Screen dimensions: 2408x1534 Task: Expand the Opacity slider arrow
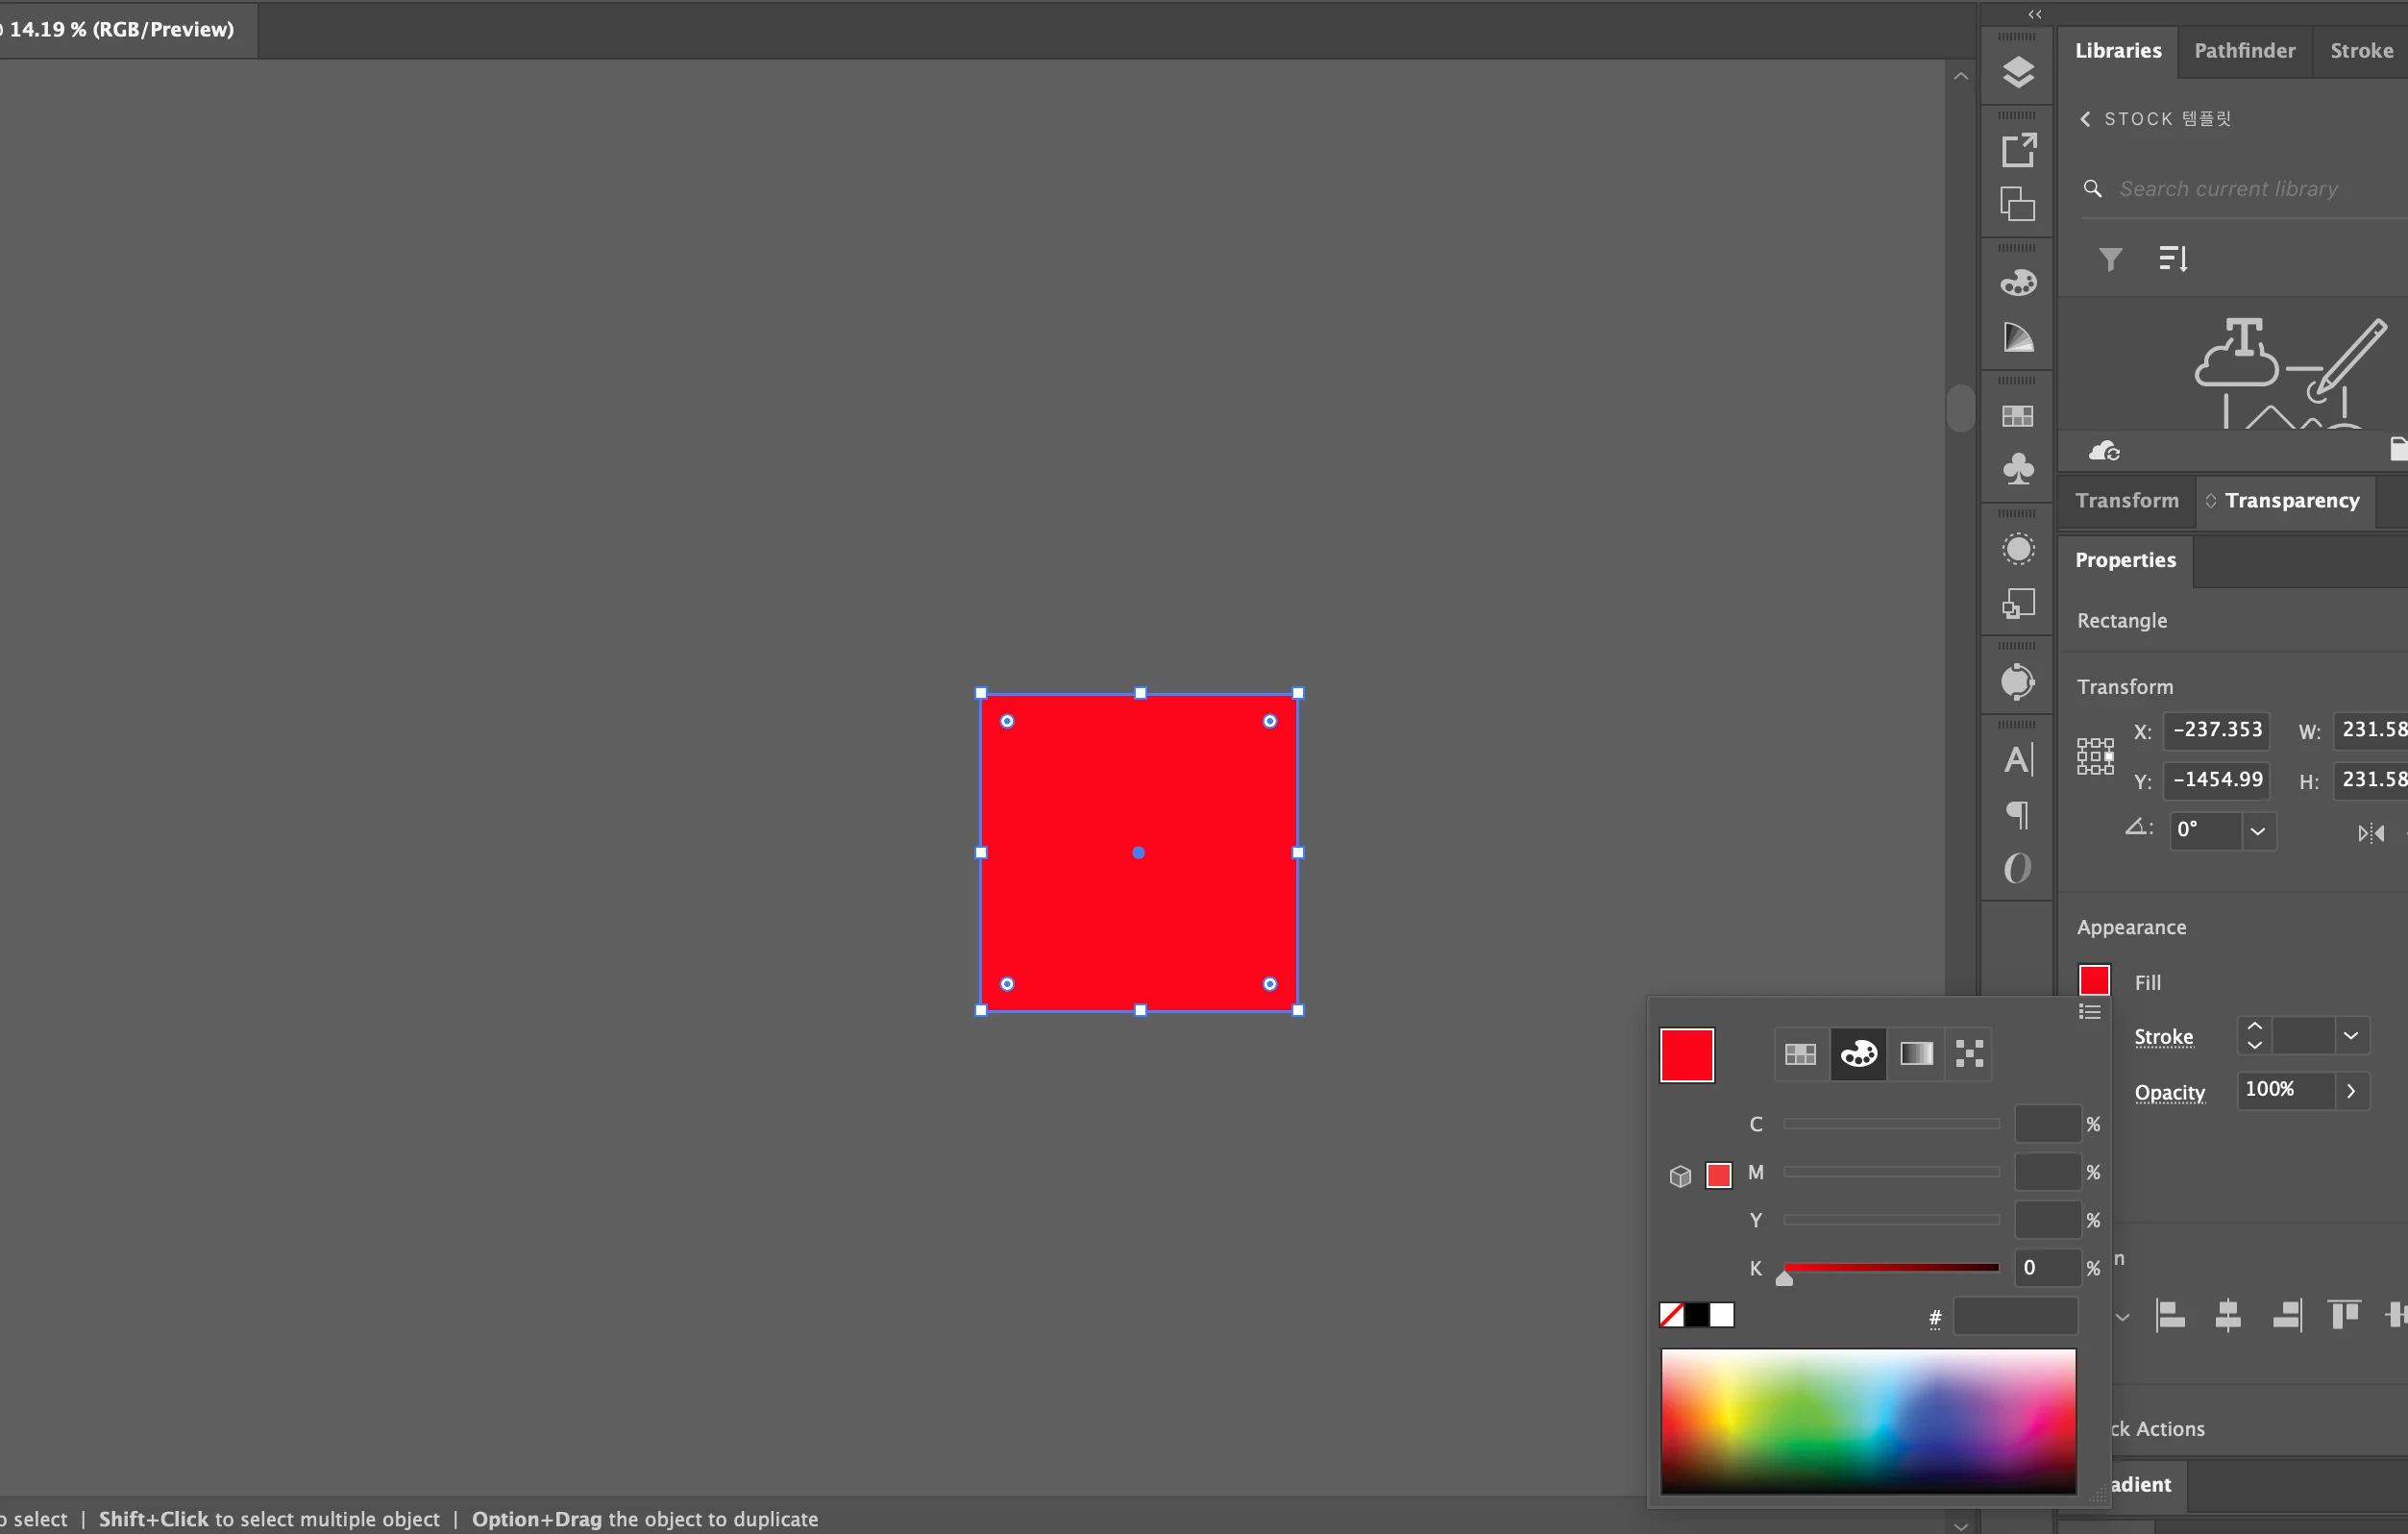2351,1091
